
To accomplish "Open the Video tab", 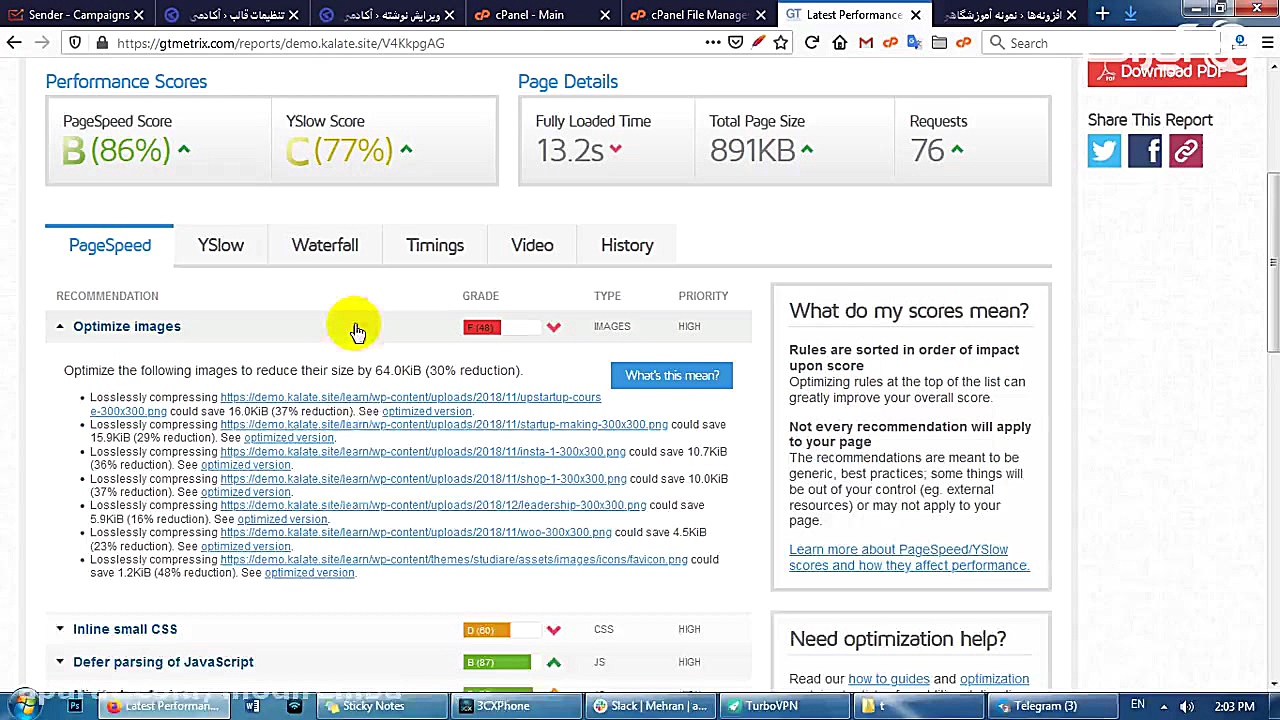I will coord(532,246).
